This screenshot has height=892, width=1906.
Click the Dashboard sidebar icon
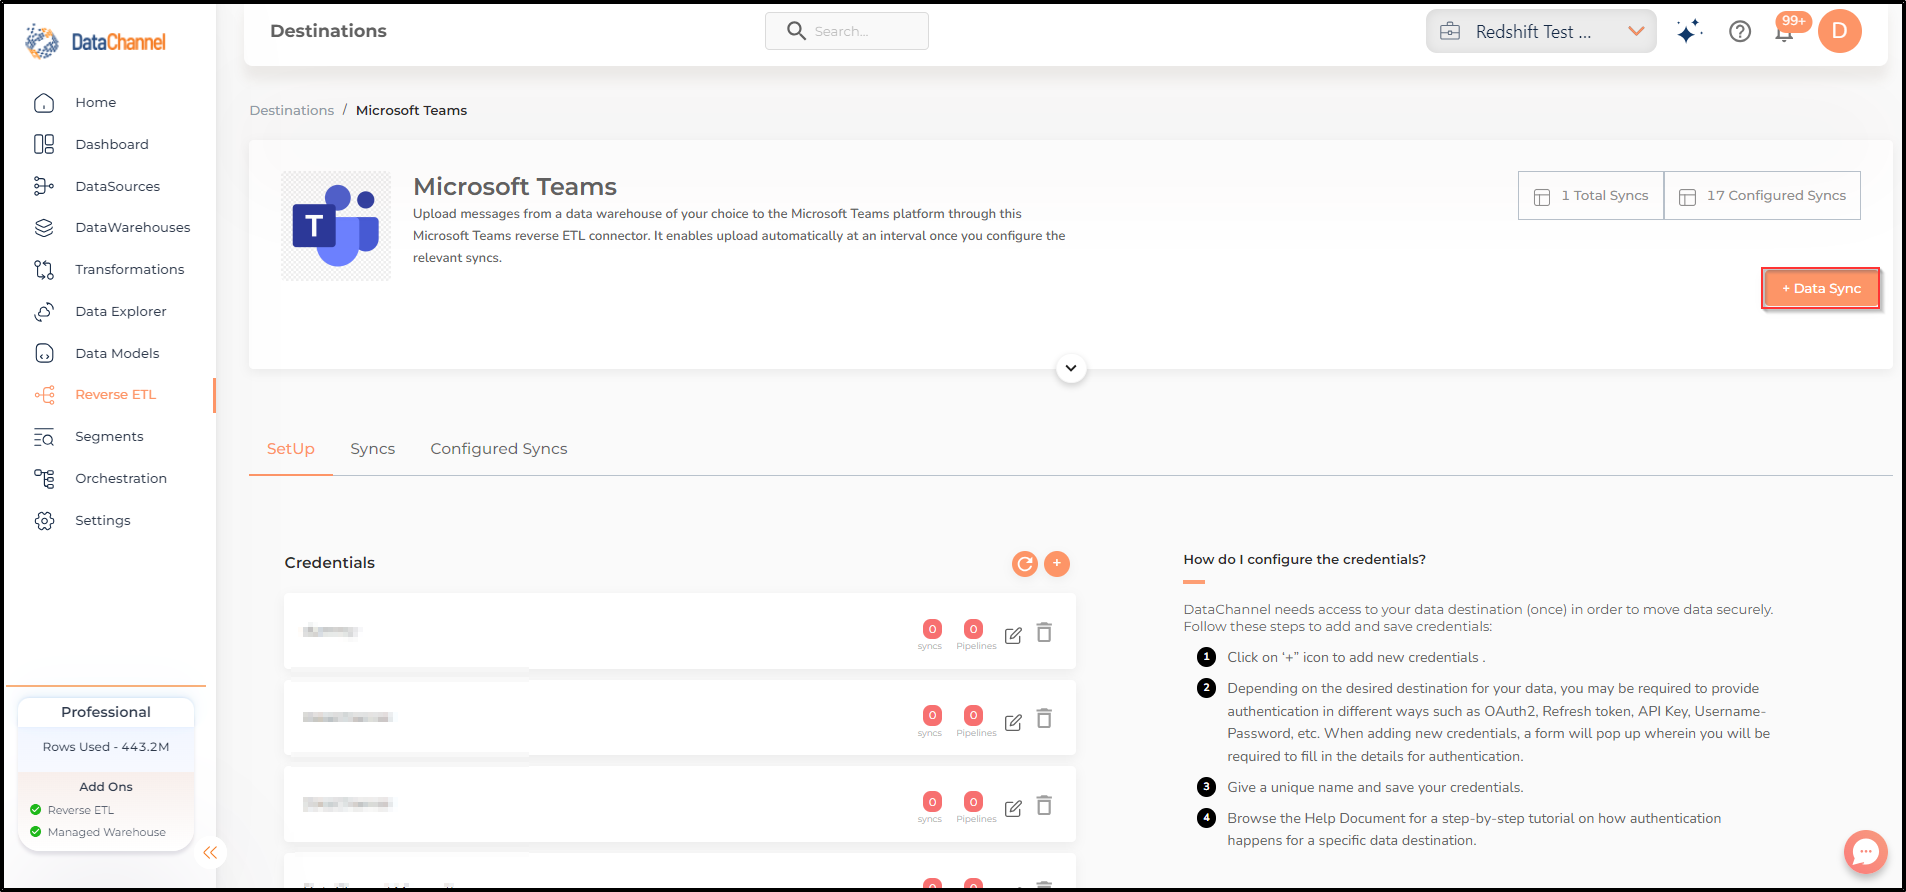point(44,144)
